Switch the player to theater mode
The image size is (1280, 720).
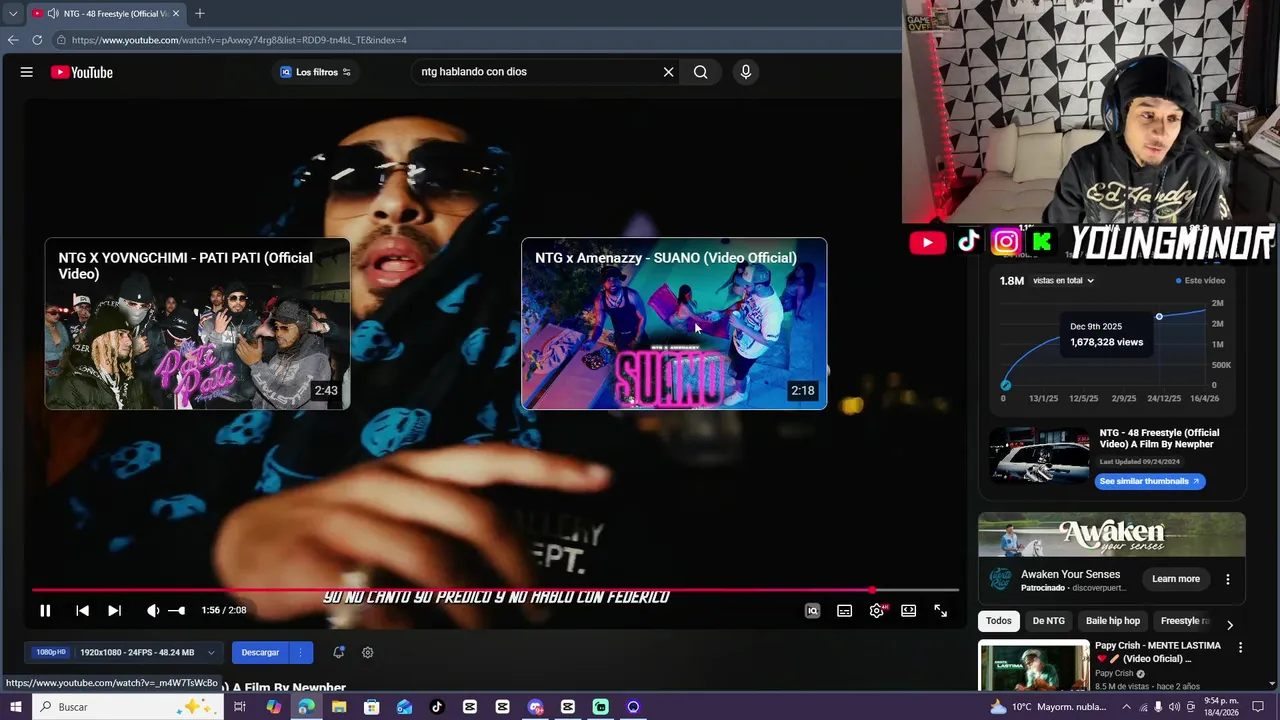[908, 611]
